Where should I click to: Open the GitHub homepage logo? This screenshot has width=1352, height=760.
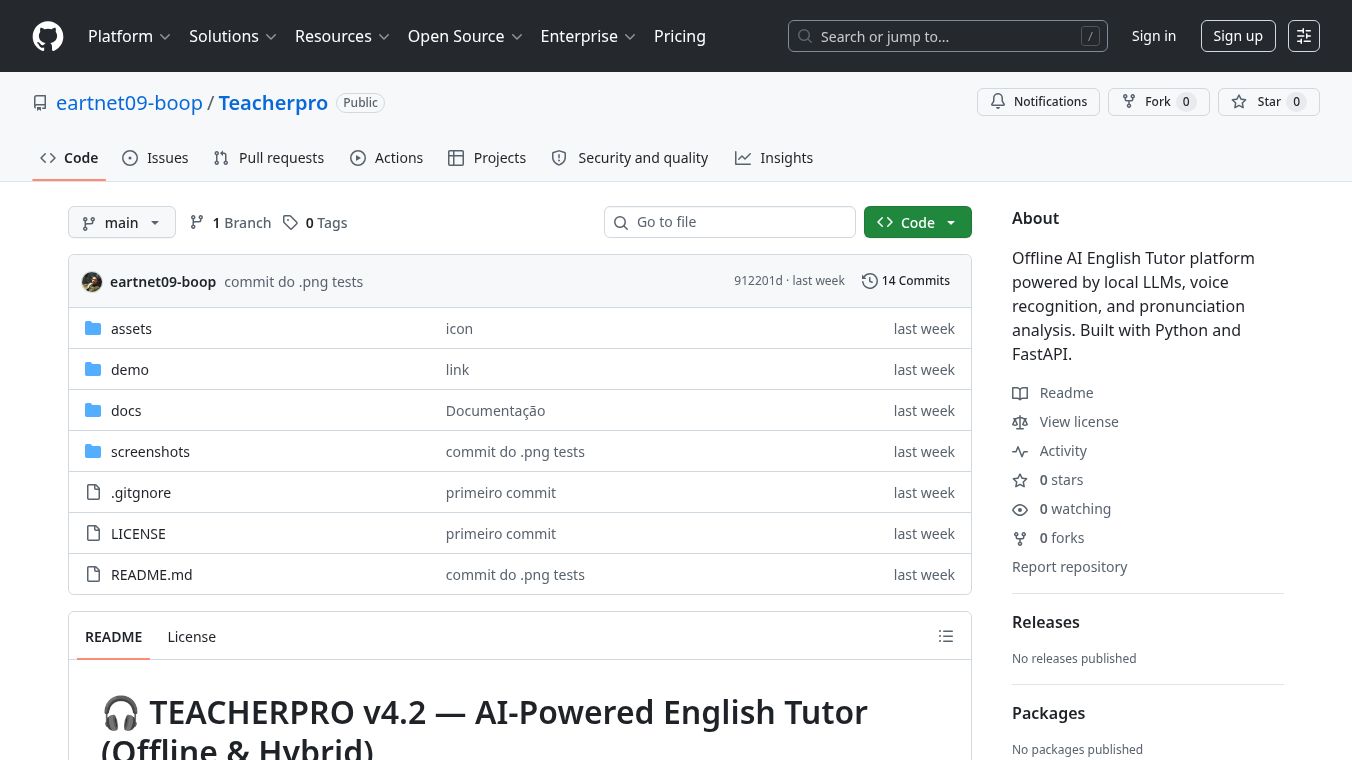point(48,36)
